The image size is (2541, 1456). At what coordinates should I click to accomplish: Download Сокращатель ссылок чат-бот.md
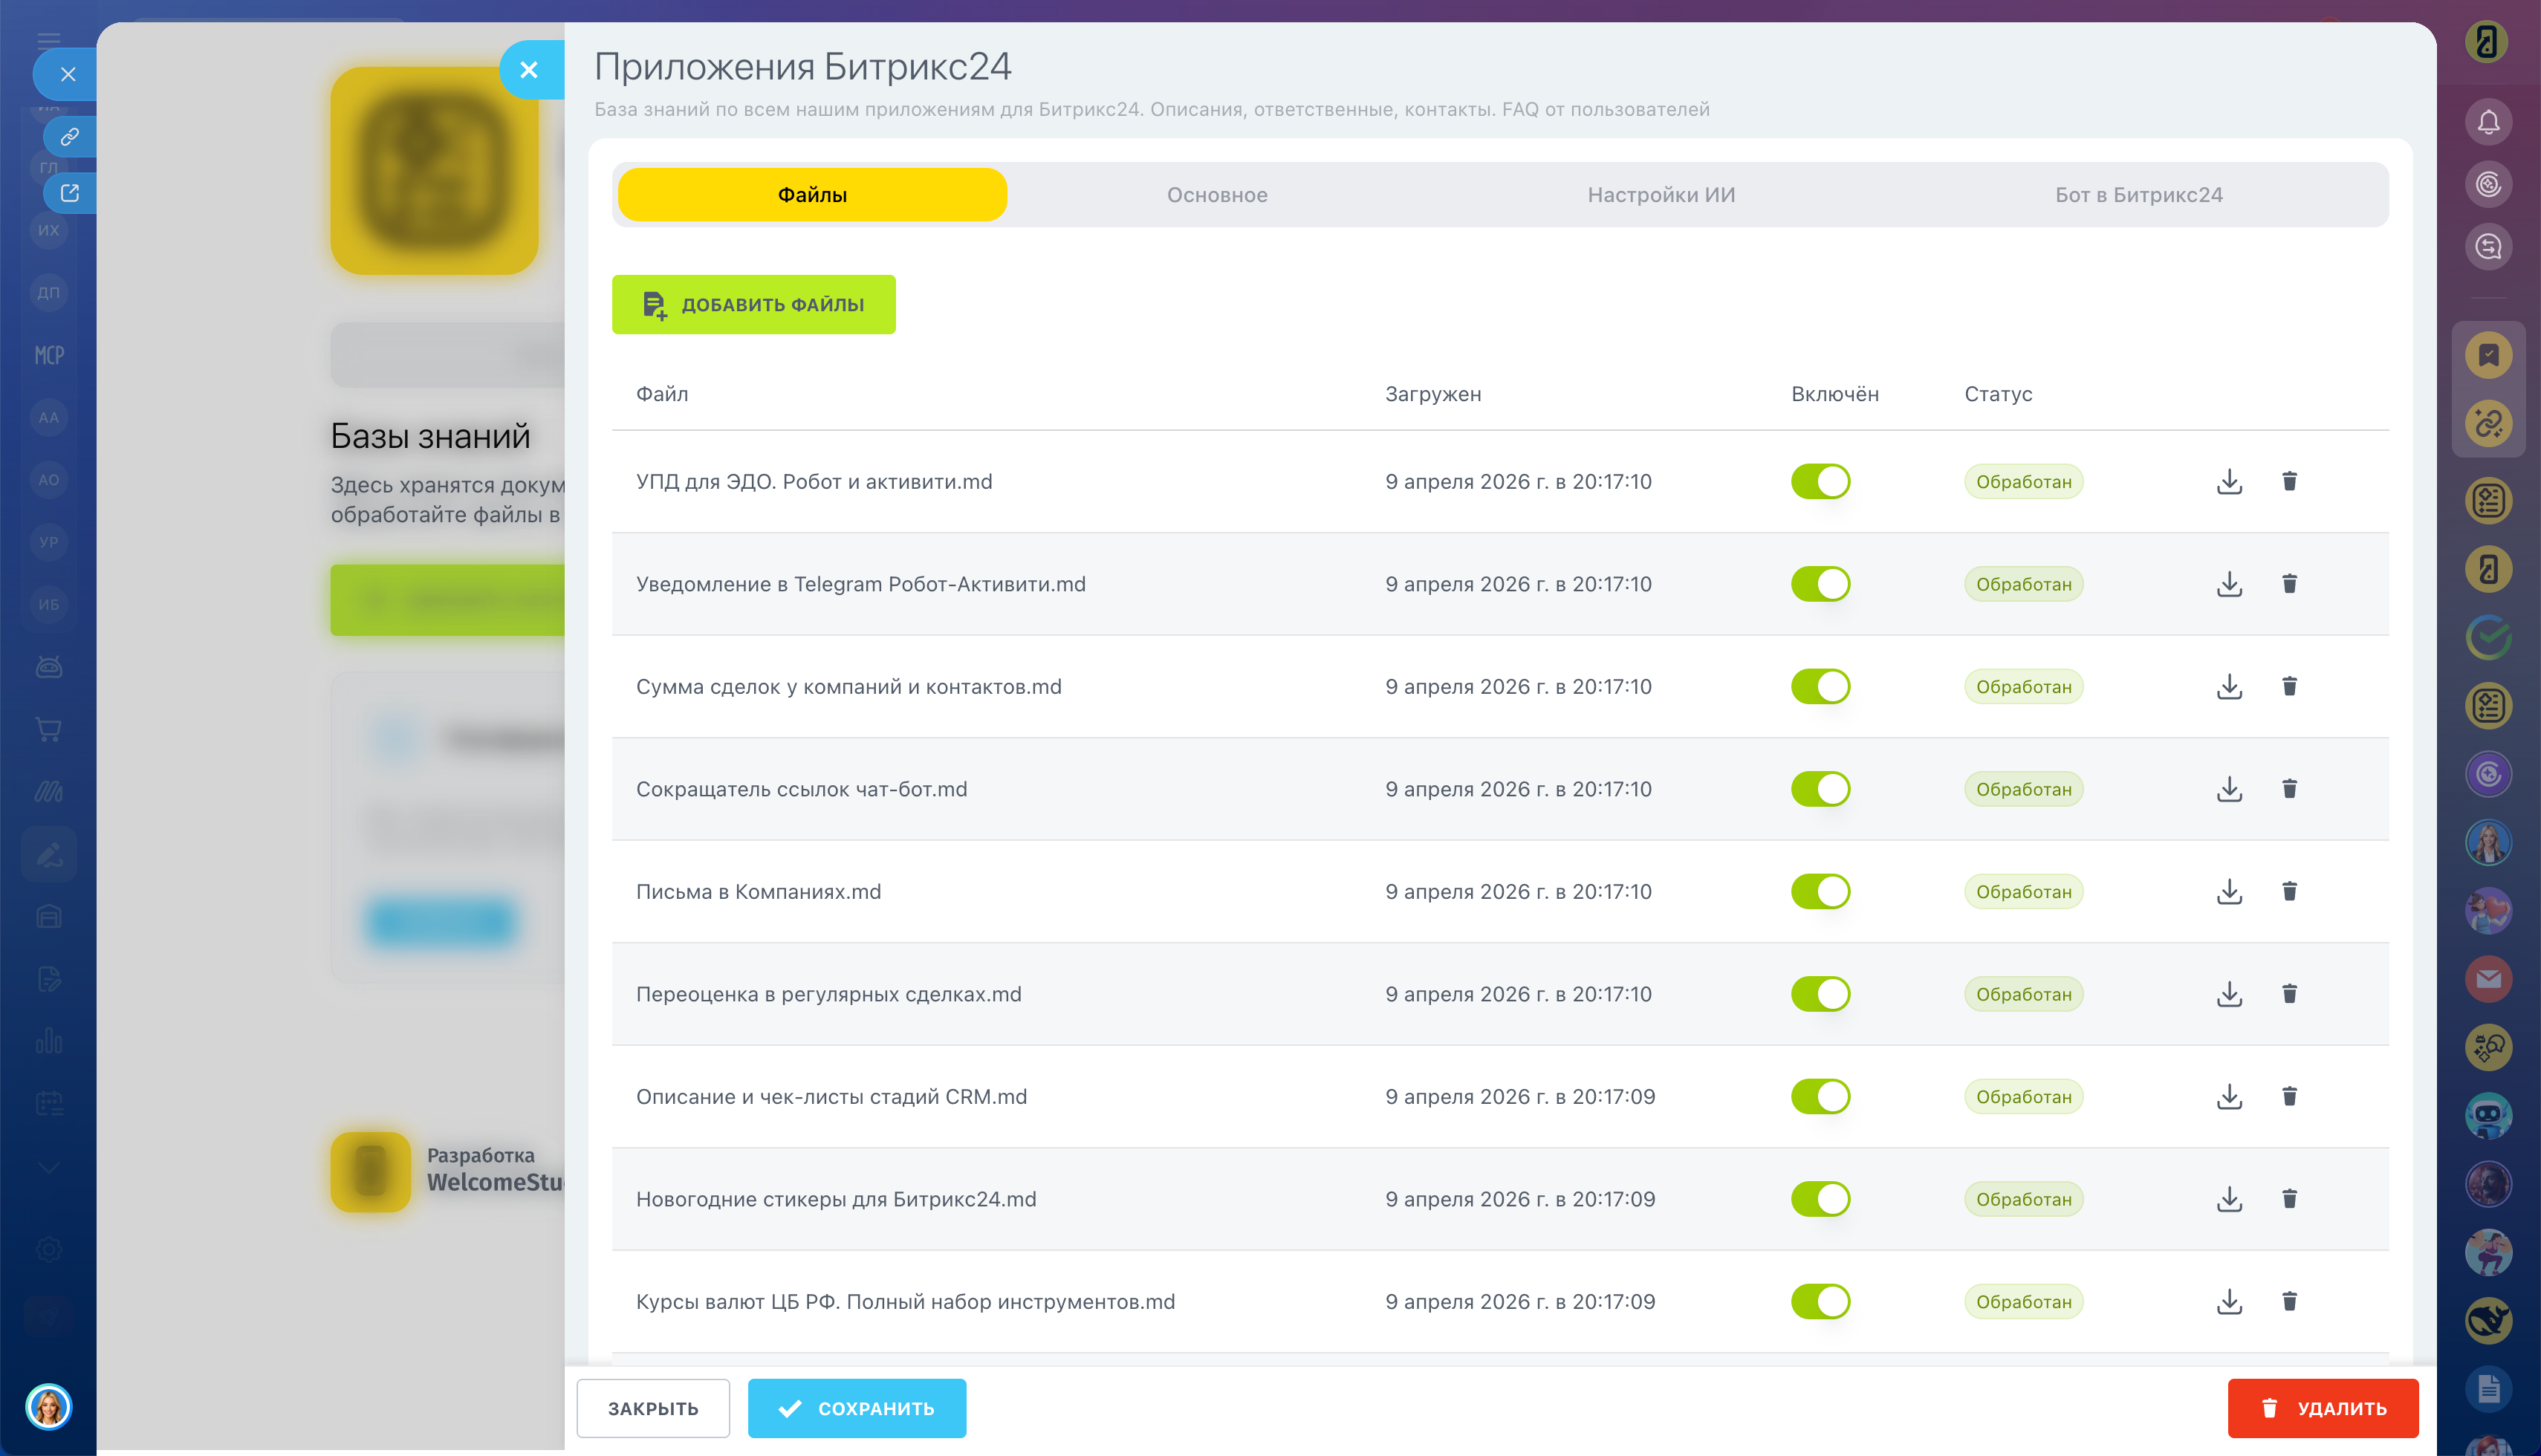(2229, 789)
